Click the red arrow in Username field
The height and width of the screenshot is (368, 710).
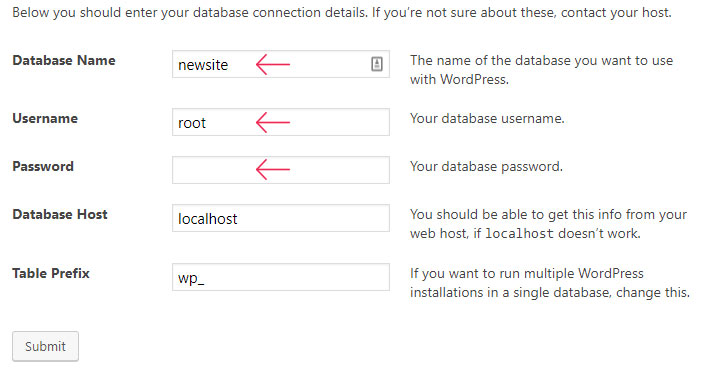[x=273, y=122]
